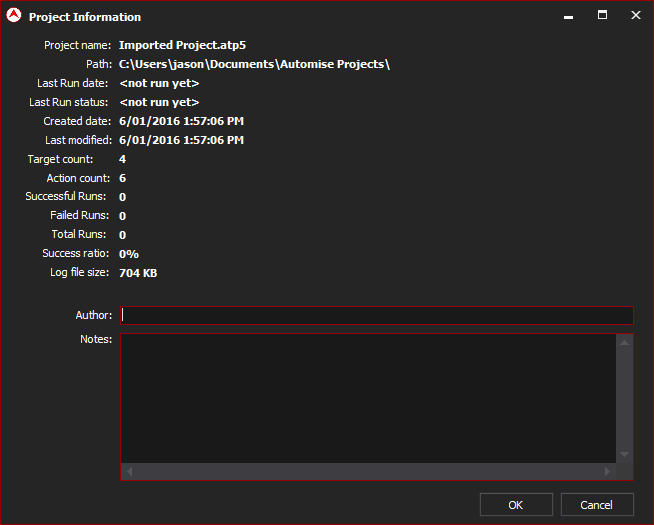Viewport: 654px width, 525px height.
Task: Click the Action count value 6
Action: click(122, 178)
